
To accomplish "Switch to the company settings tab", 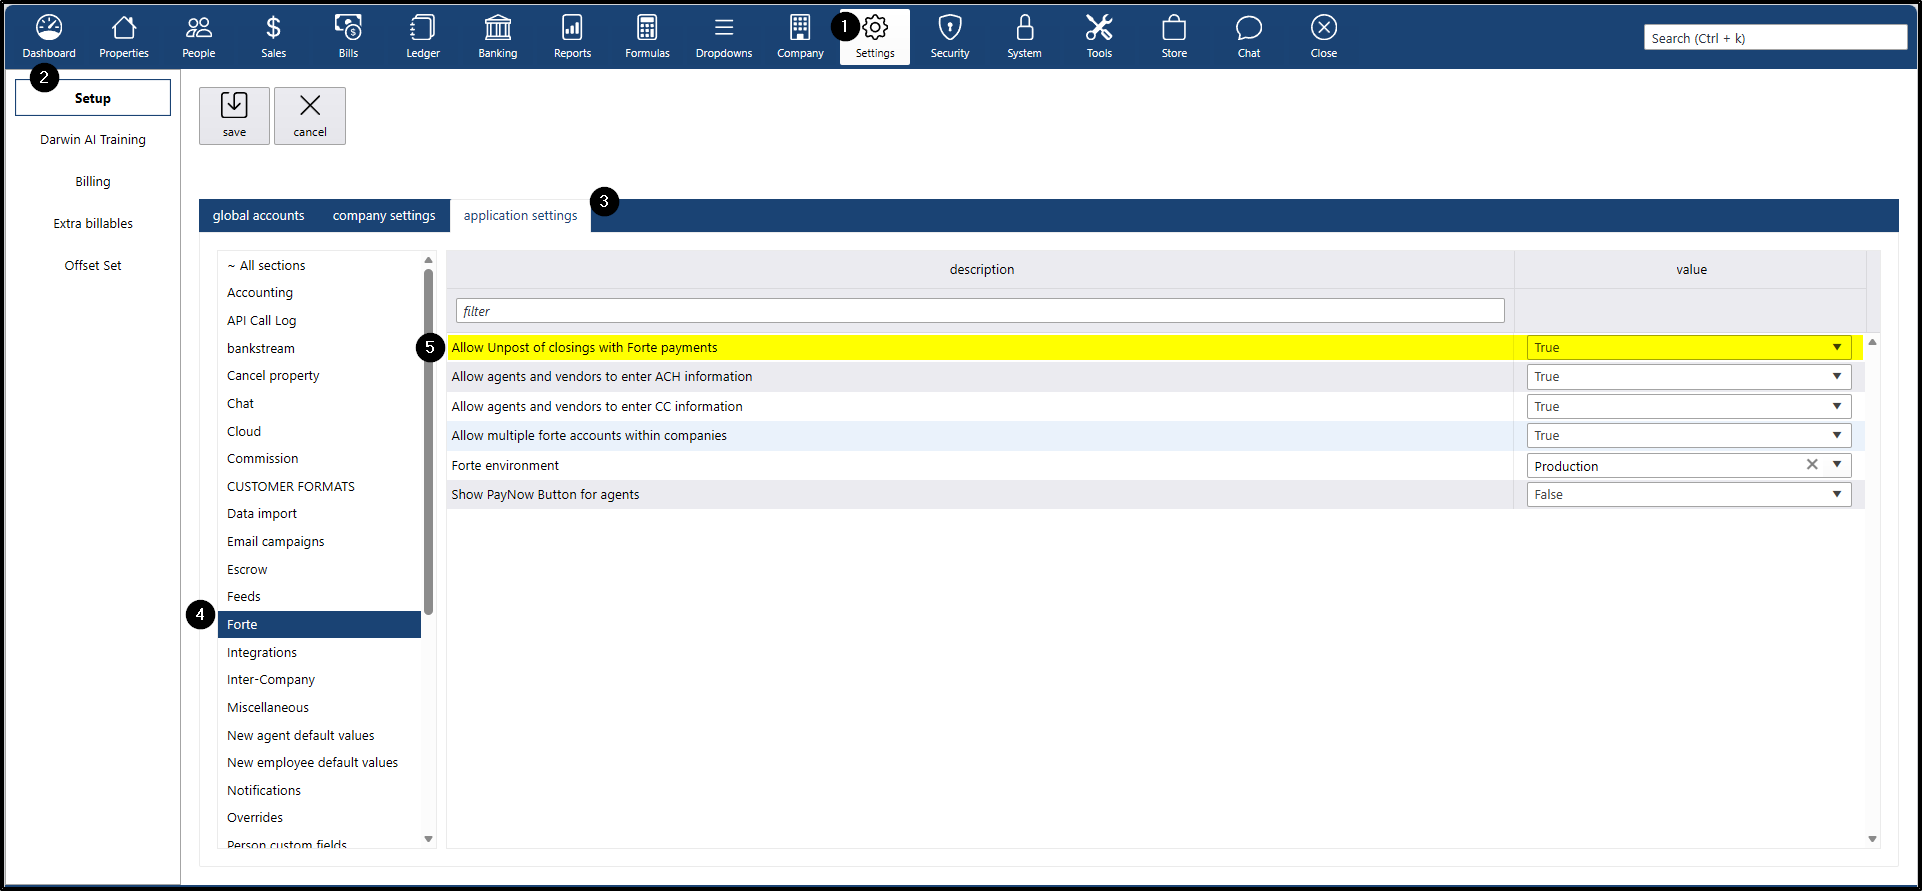I will 384,216.
